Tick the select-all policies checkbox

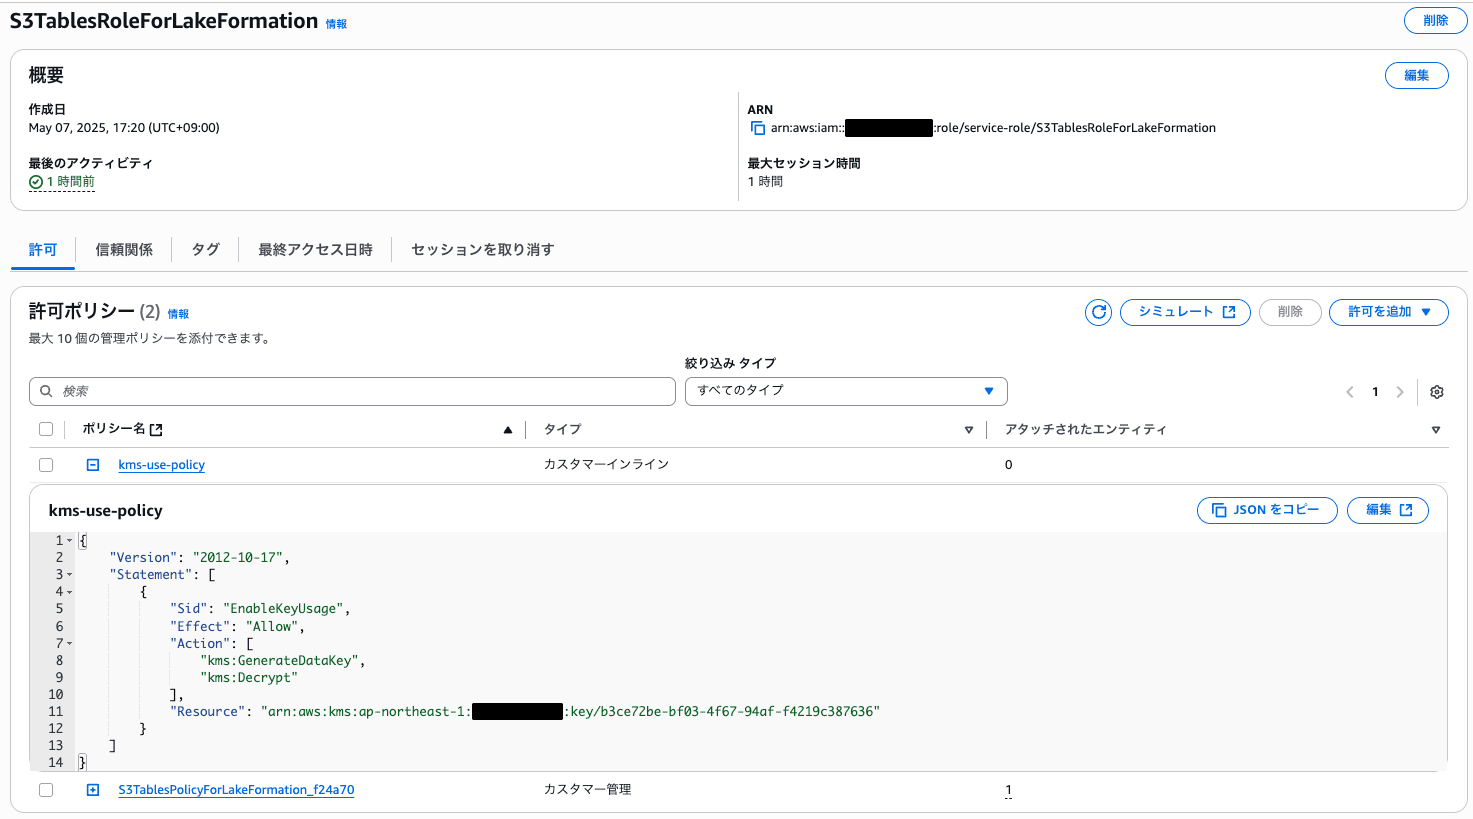pyautogui.click(x=46, y=429)
